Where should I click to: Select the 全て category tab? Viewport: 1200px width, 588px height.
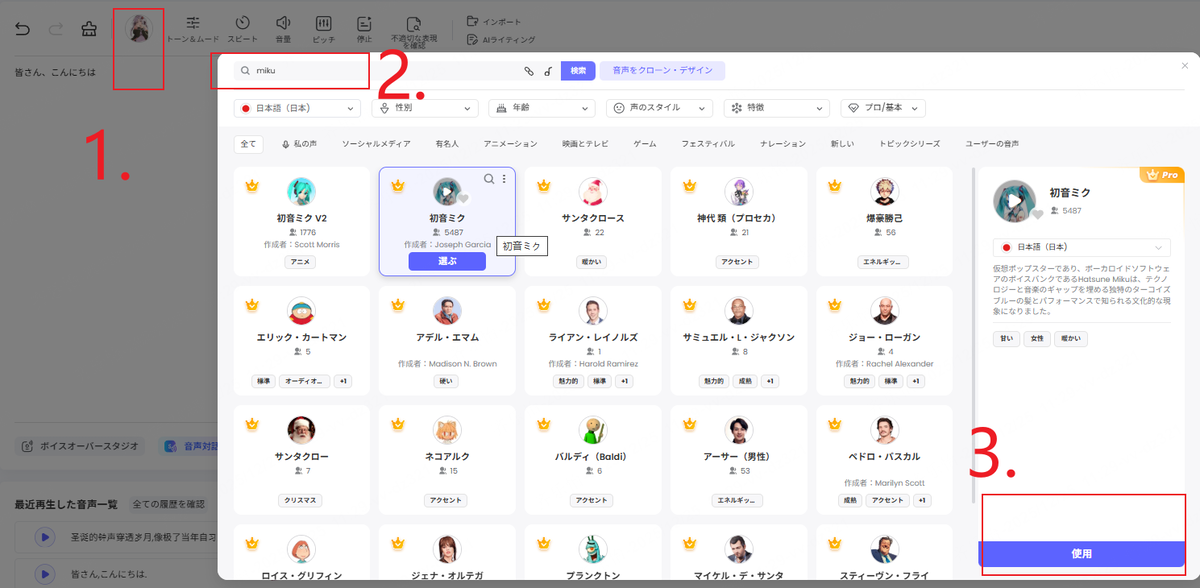pos(248,144)
